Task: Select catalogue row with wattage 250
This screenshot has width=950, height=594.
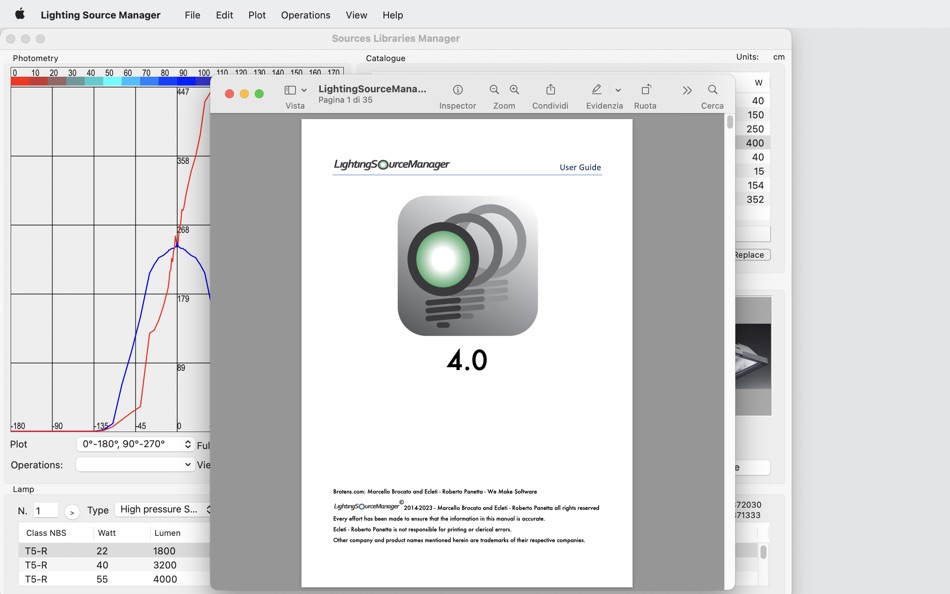Action: point(752,129)
